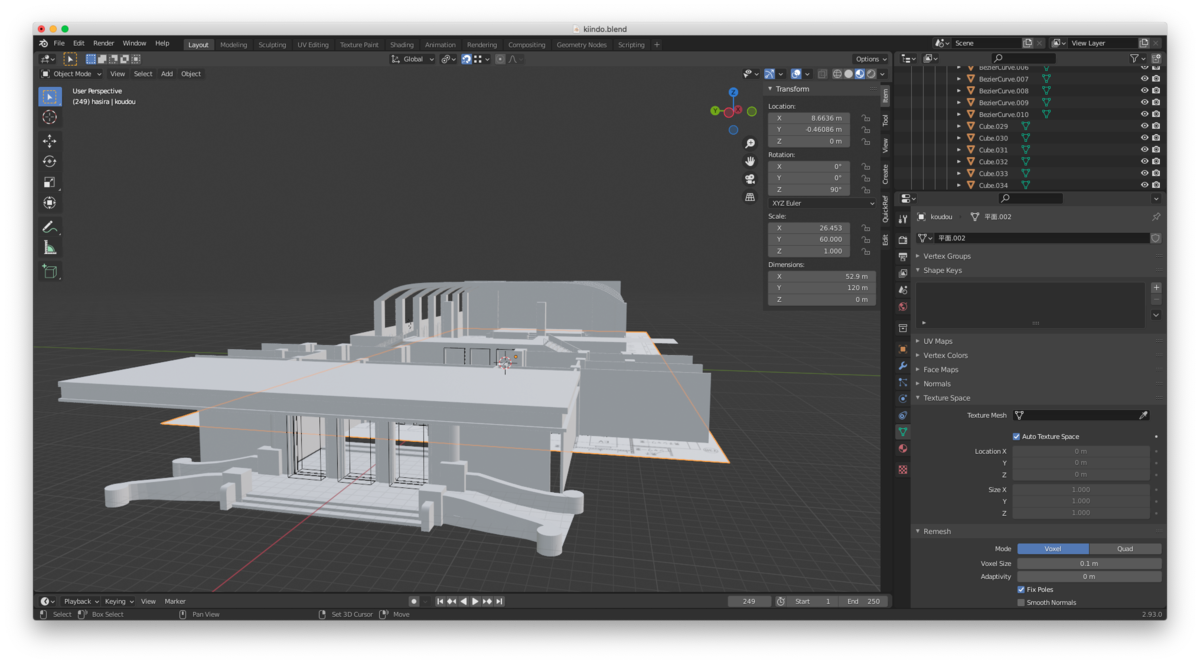1200x664 pixels.
Task: Uncheck Auto Texture Space
Action: coord(1016,436)
